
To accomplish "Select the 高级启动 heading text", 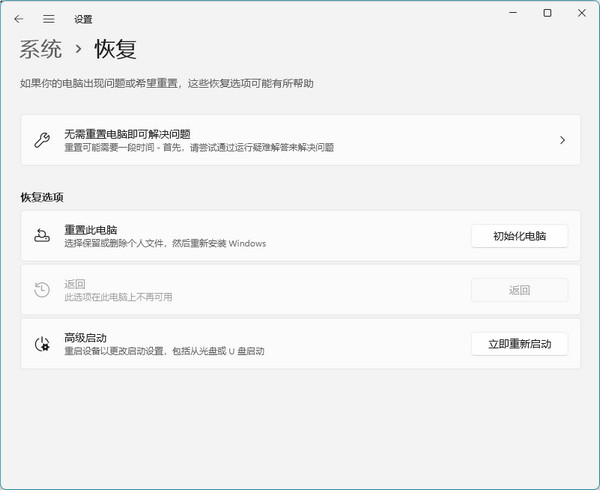I will coord(85,338).
